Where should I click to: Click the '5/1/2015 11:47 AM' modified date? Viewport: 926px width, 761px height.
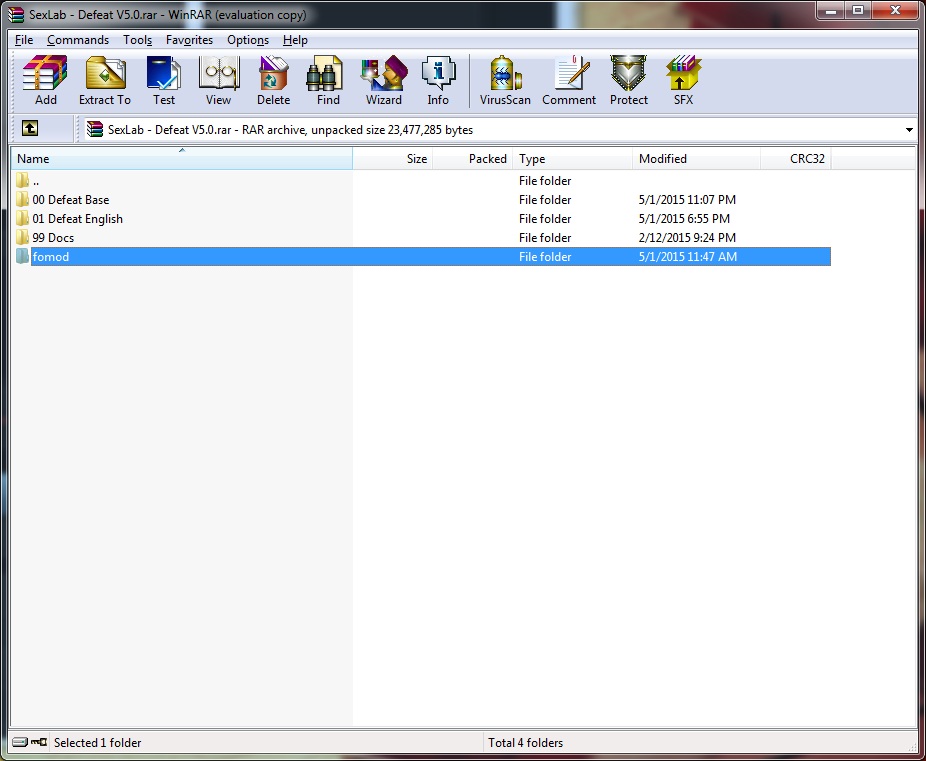click(687, 256)
